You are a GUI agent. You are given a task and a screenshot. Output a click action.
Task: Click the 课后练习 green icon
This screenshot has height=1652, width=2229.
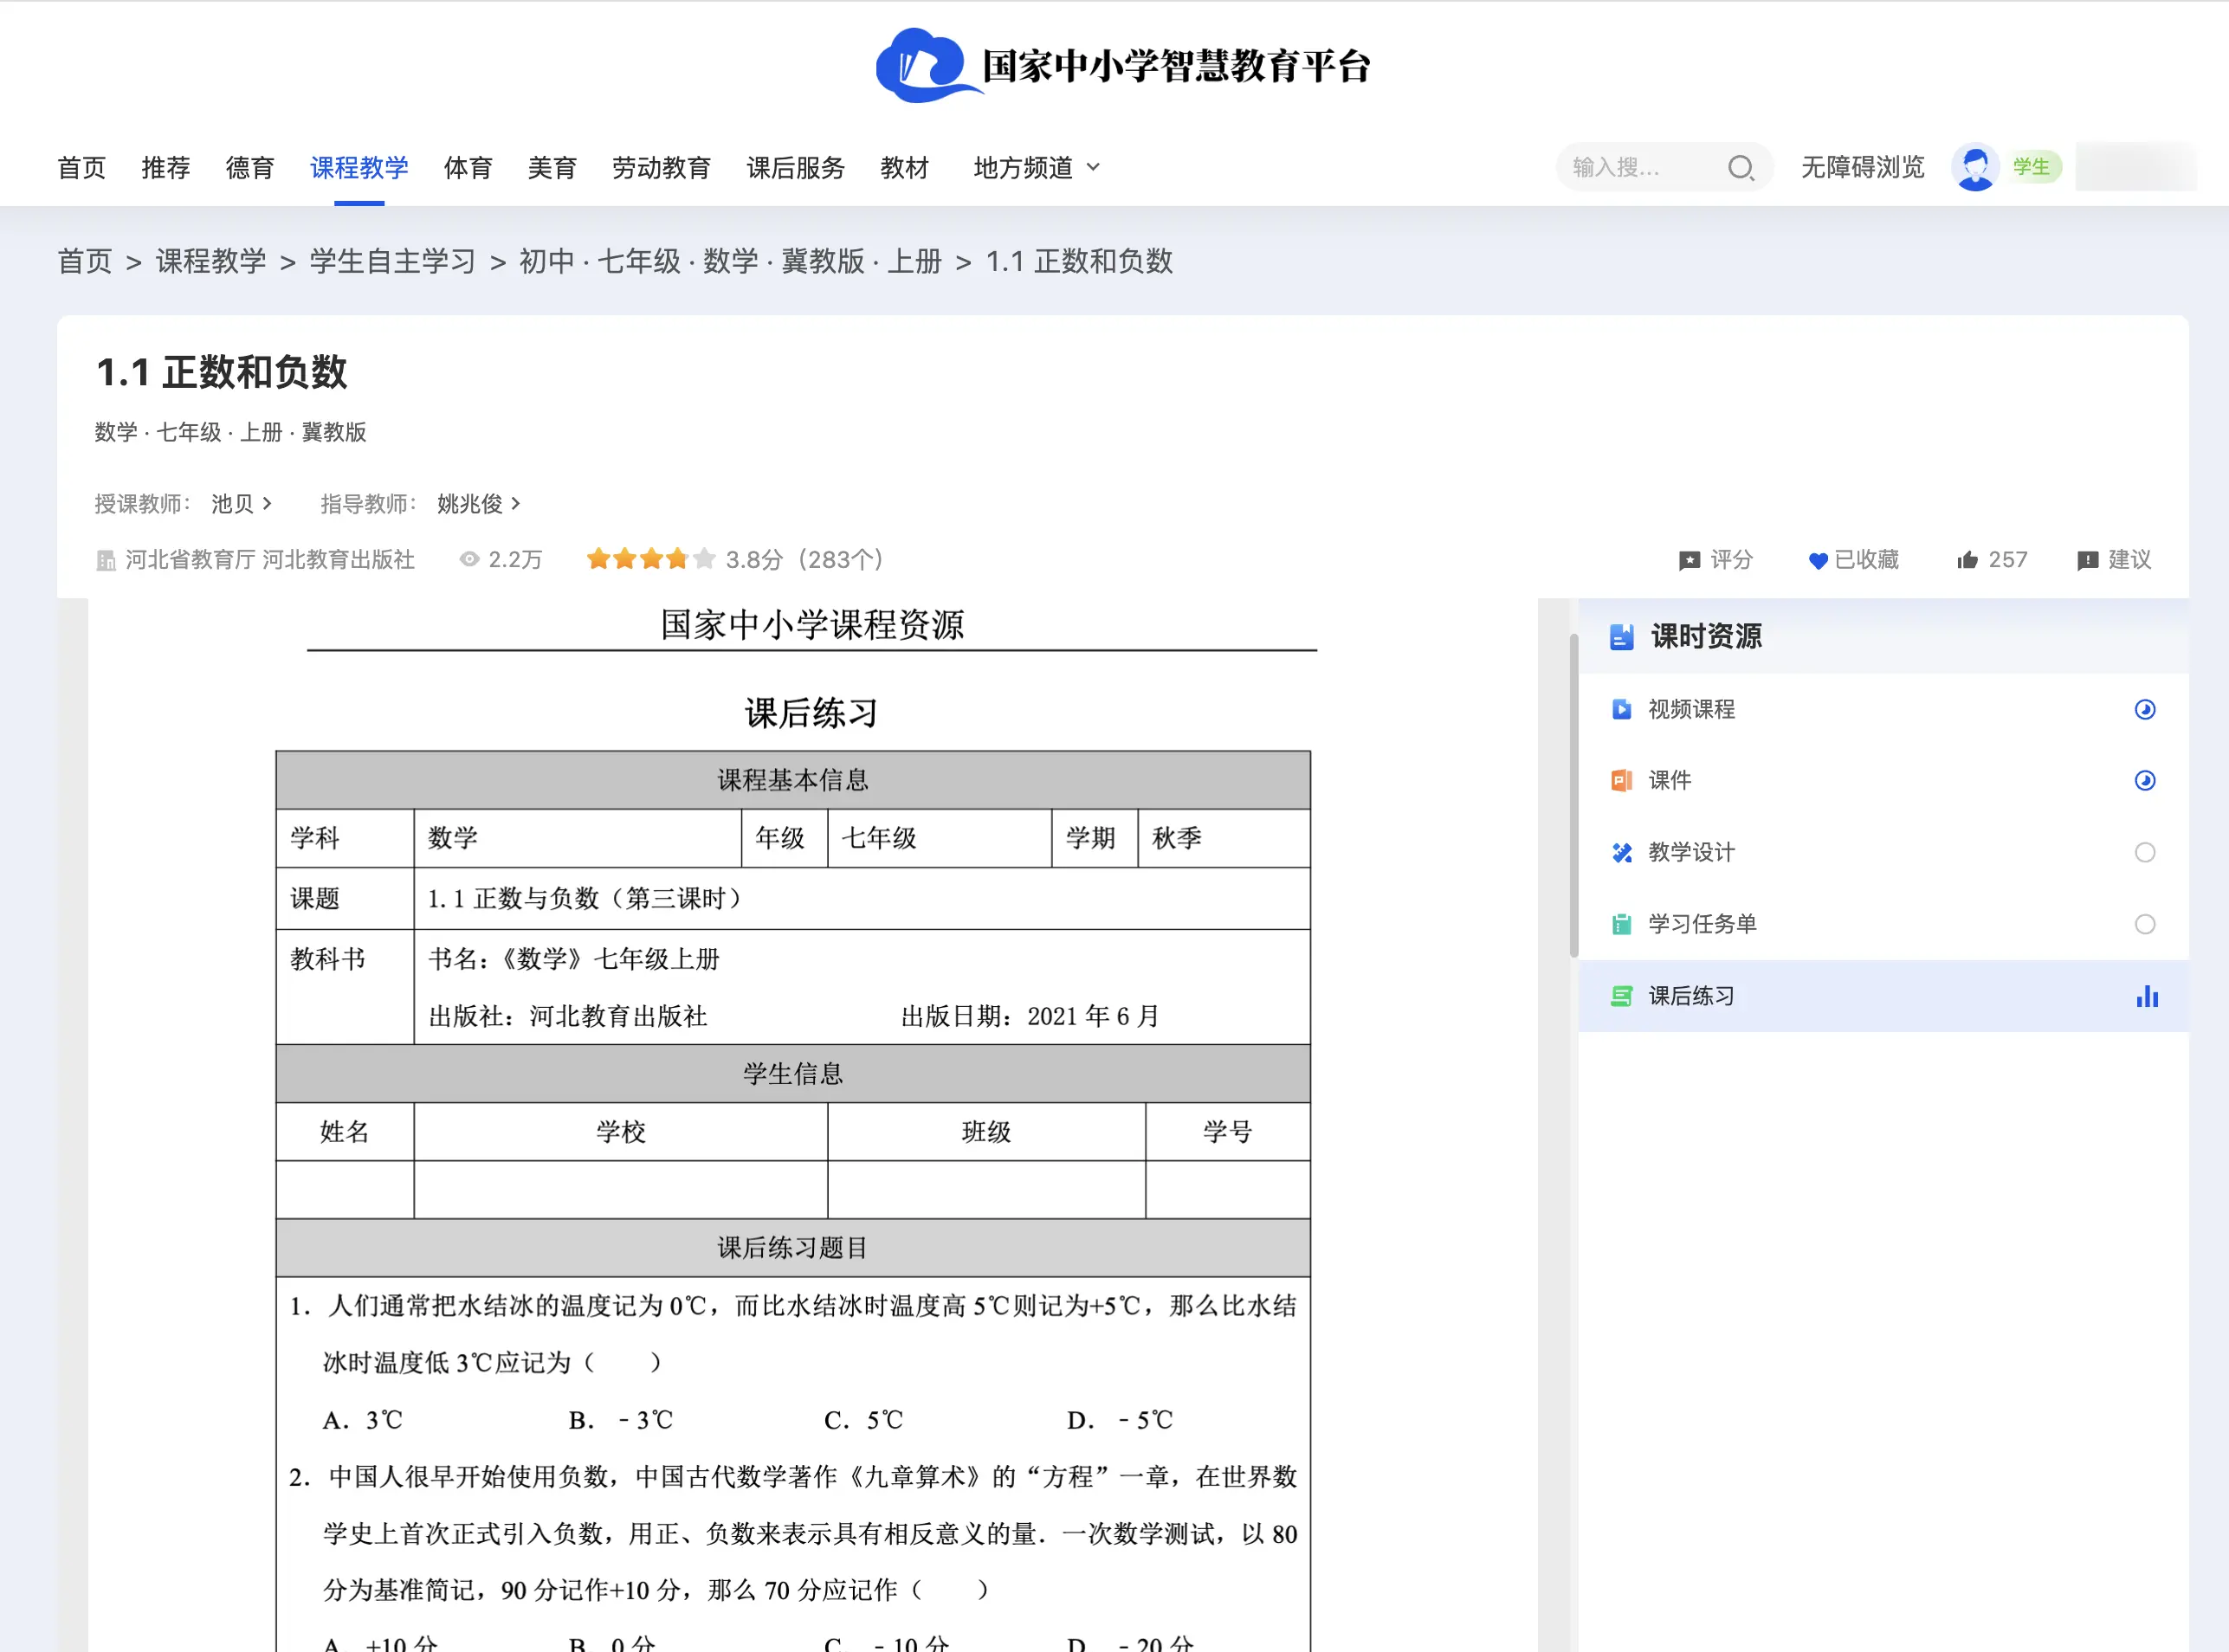(1621, 996)
